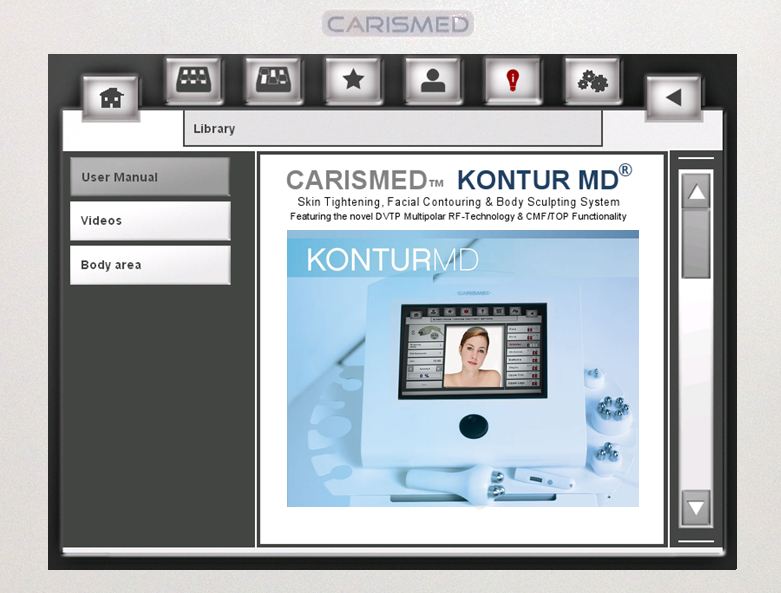The height and width of the screenshot is (593, 781).
Task: Open Favorites star icon
Action: tap(353, 80)
